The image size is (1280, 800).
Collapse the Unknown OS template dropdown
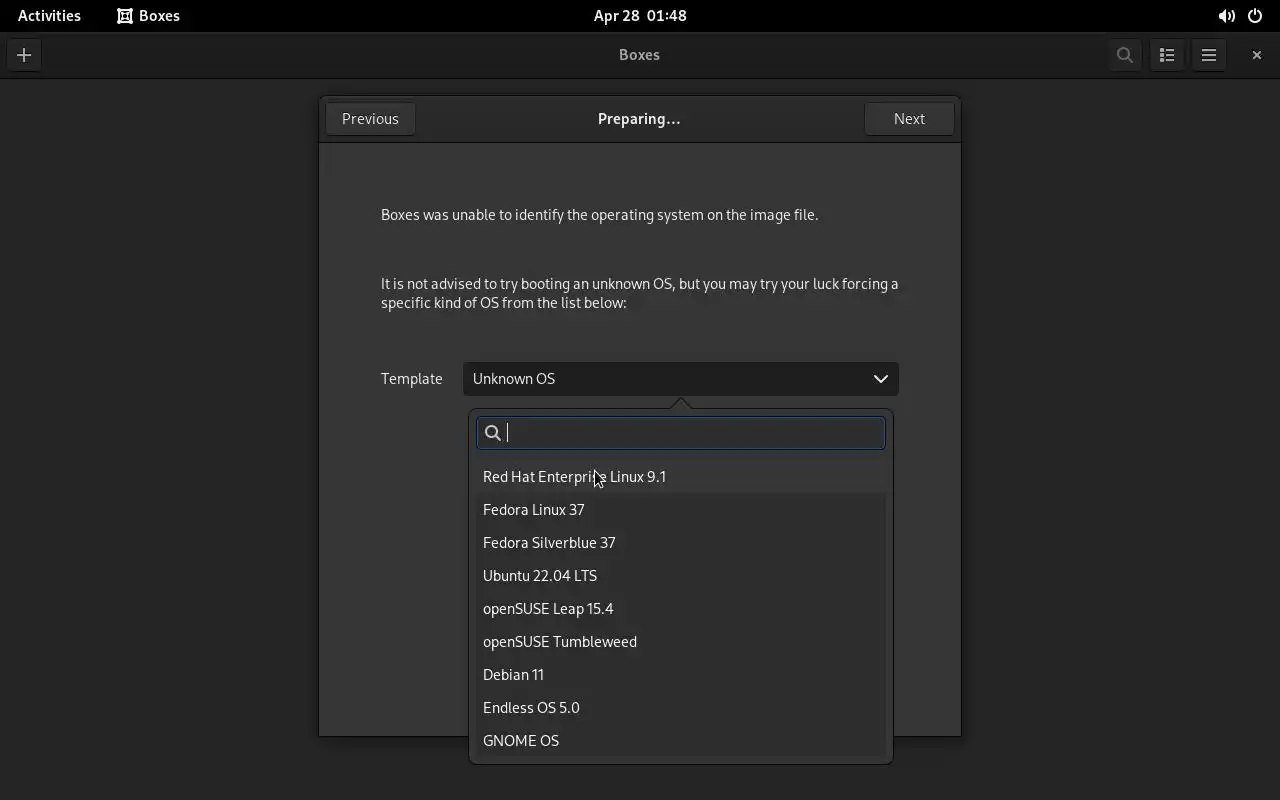[680, 379]
